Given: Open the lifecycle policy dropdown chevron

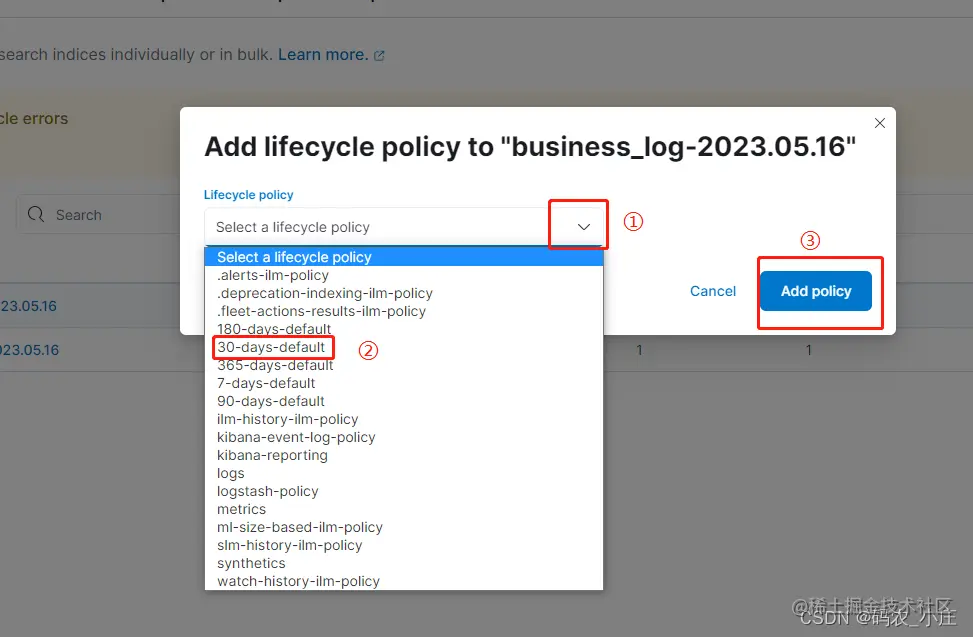Looking at the screenshot, I should [583, 227].
